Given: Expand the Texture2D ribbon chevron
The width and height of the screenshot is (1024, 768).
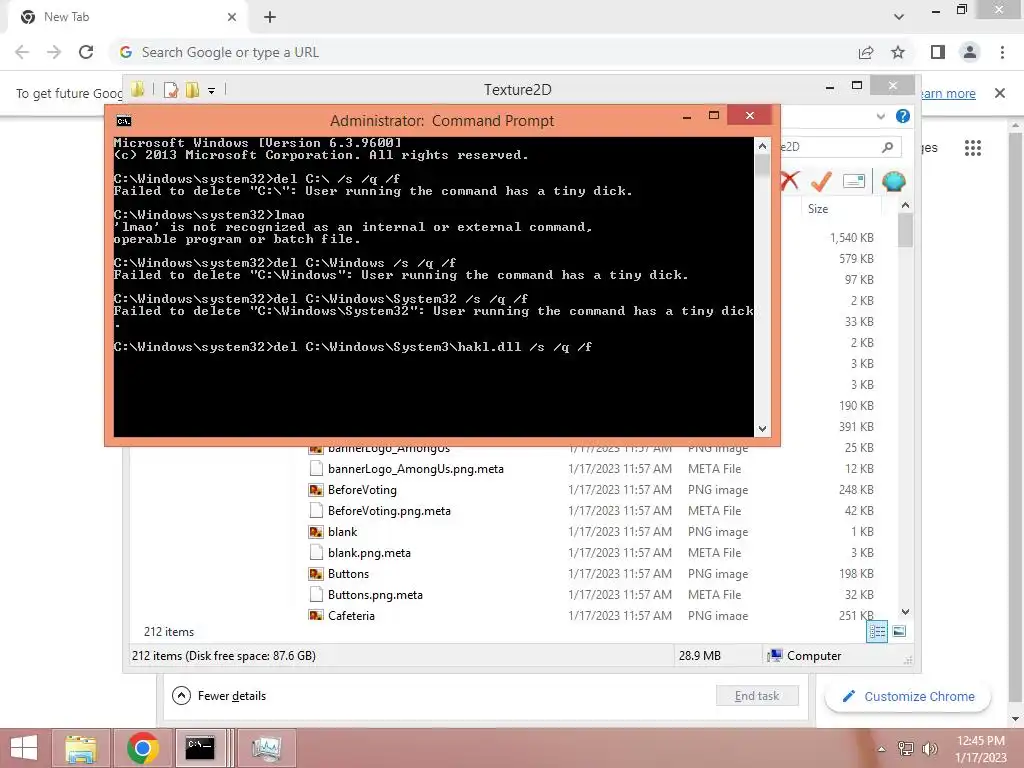Looking at the screenshot, I should click(881, 116).
